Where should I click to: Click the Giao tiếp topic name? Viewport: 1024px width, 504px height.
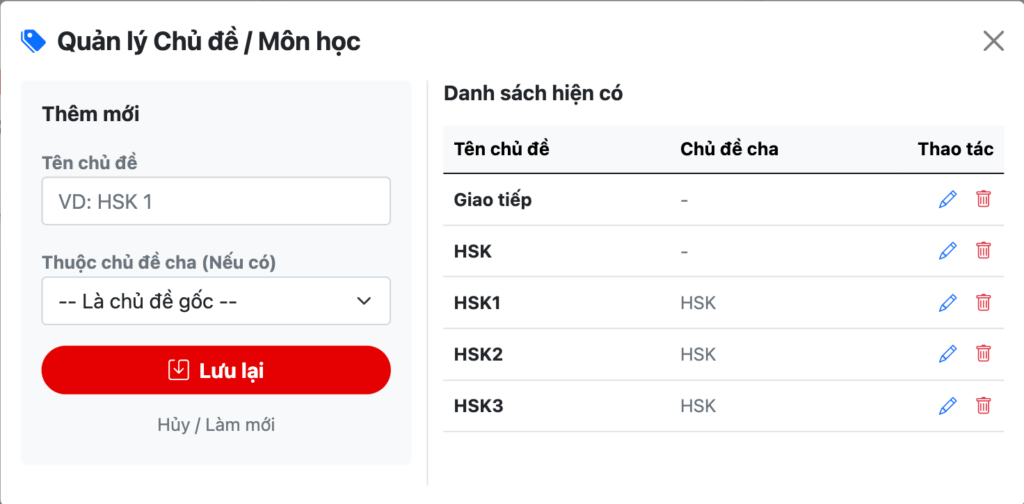(x=493, y=200)
